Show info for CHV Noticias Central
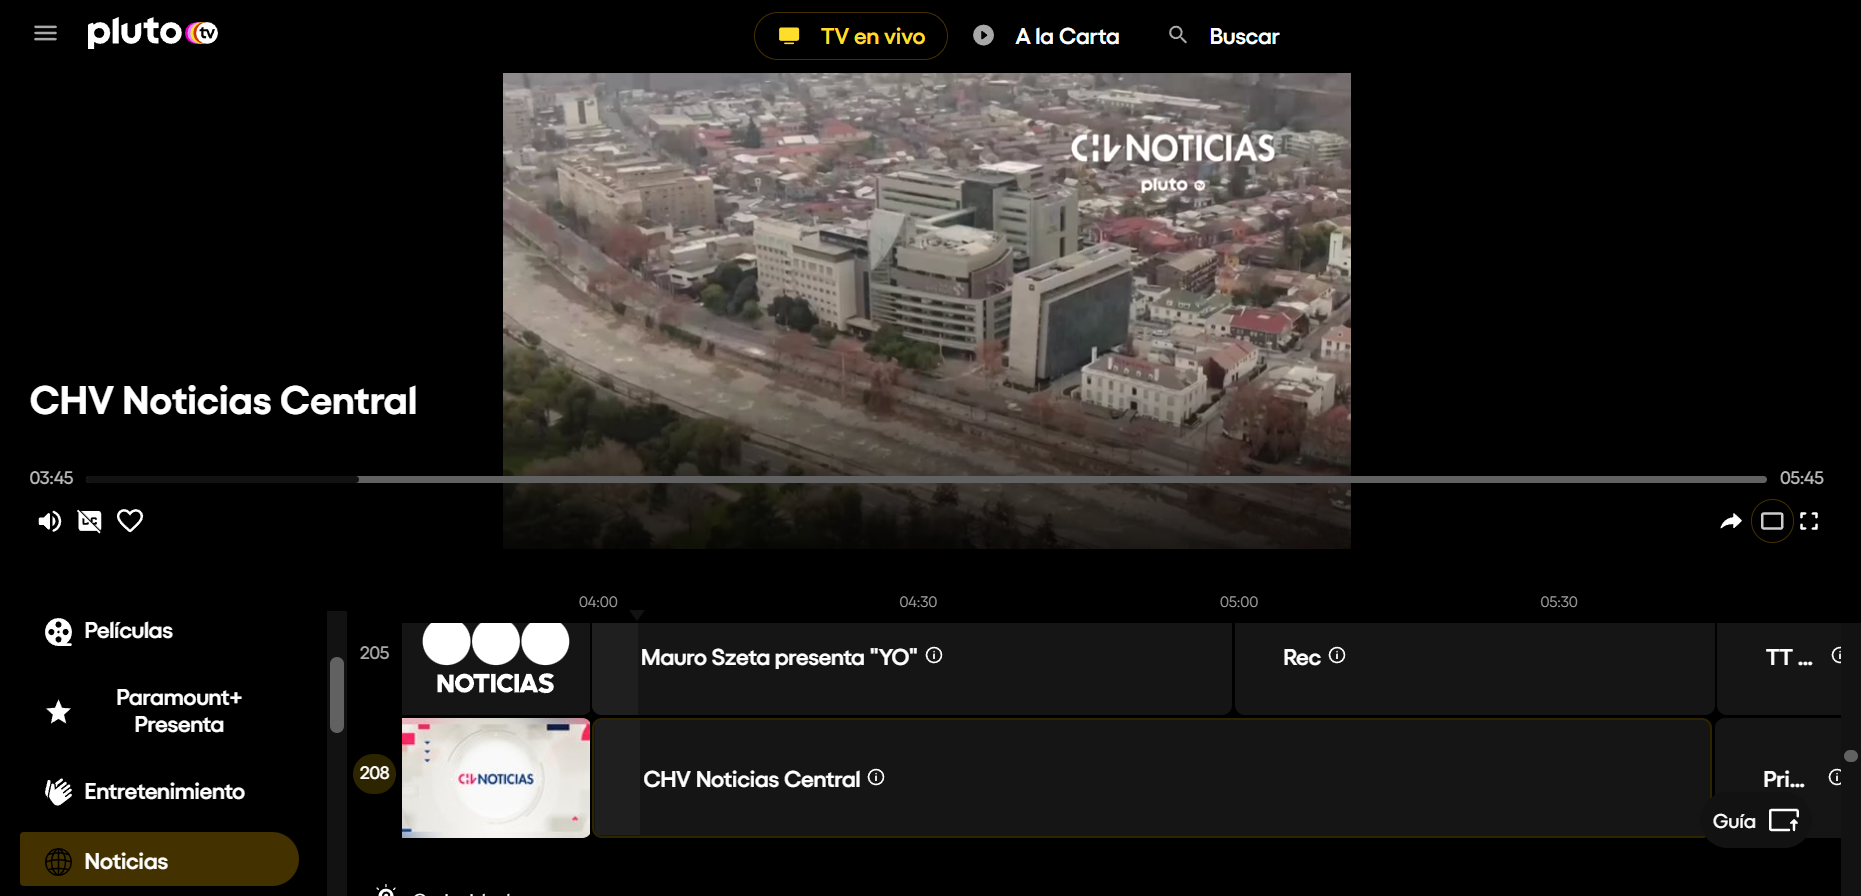1861x896 pixels. (x=876, y=778)
